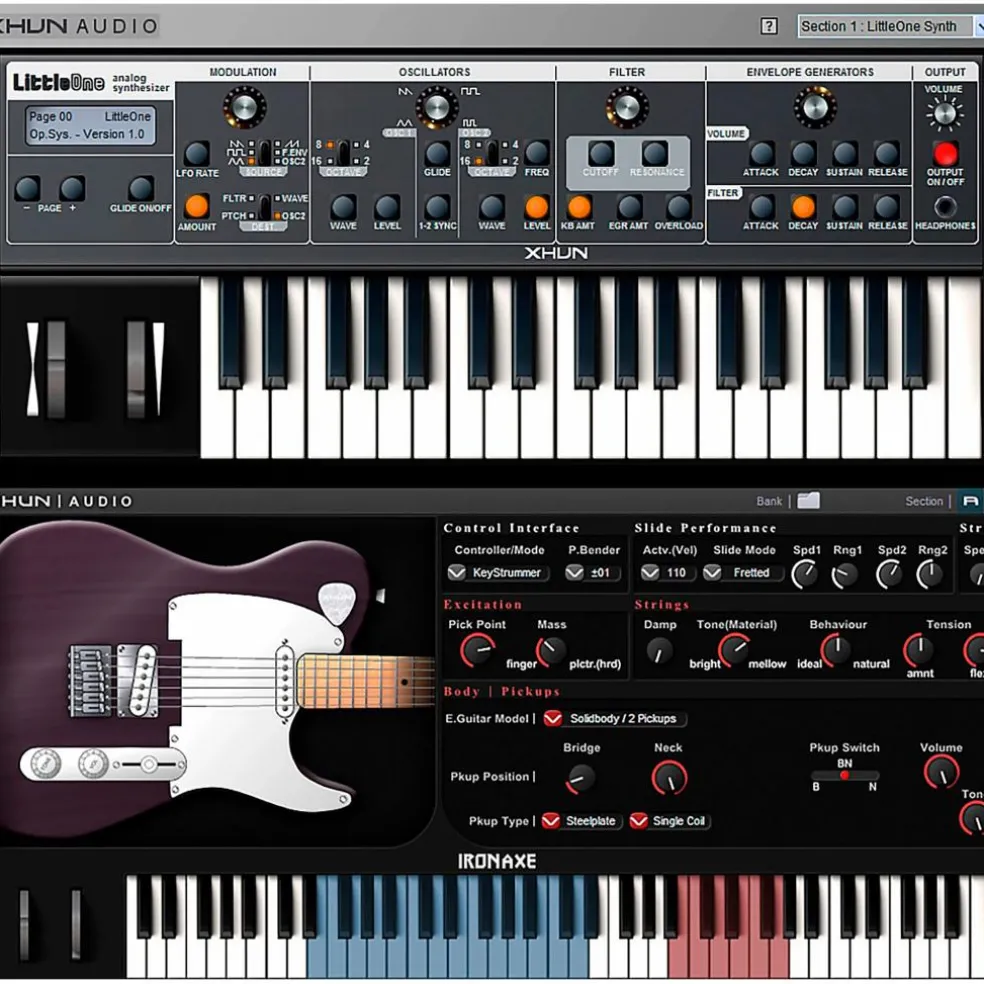
Task: Open the Actv.(Vel) 110 dropdown
Action: (668, 572)
